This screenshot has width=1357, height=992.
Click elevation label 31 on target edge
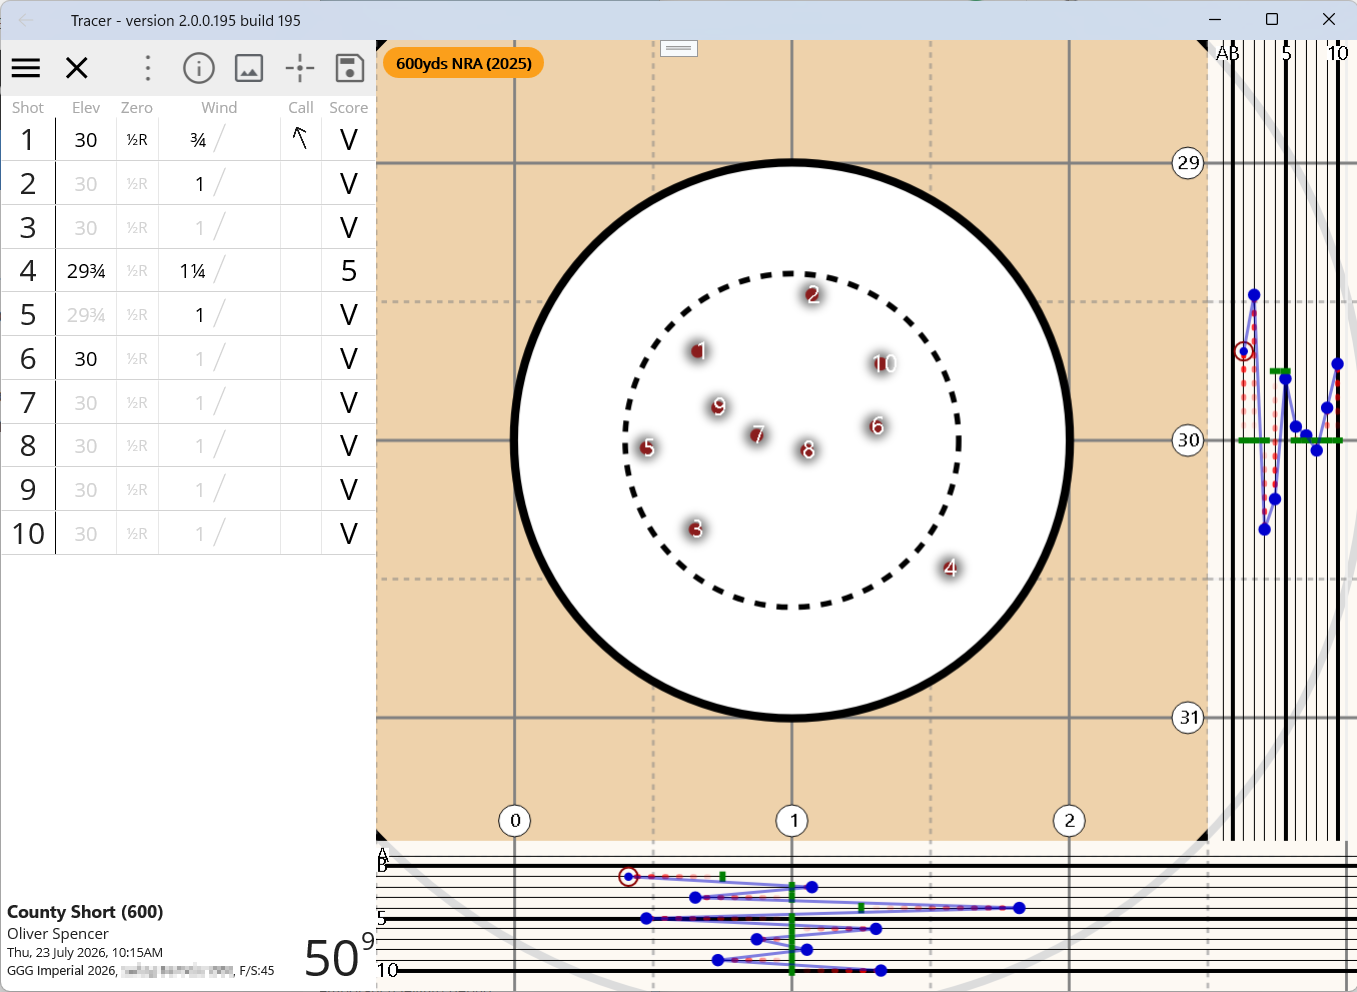[x=1188, y=717]
